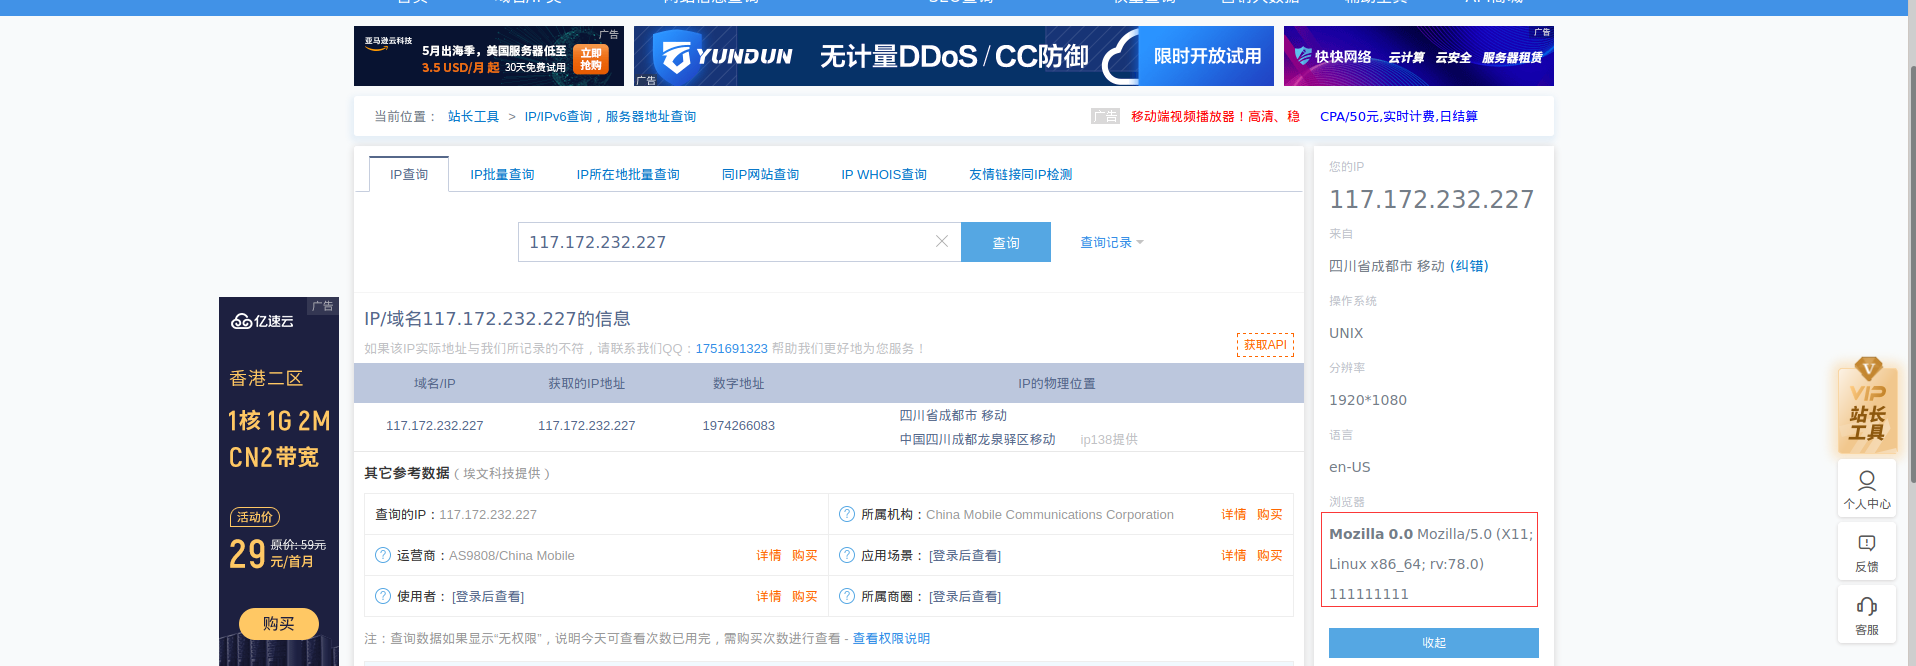Click the 域名/IP column header
The width and height of the screenshot is (1916, 666).
[435, 384]
